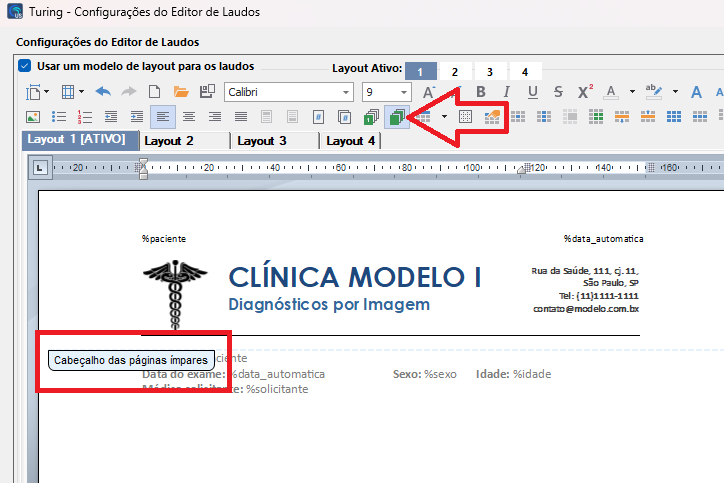Insert an image with picture icon

point(32,117)
